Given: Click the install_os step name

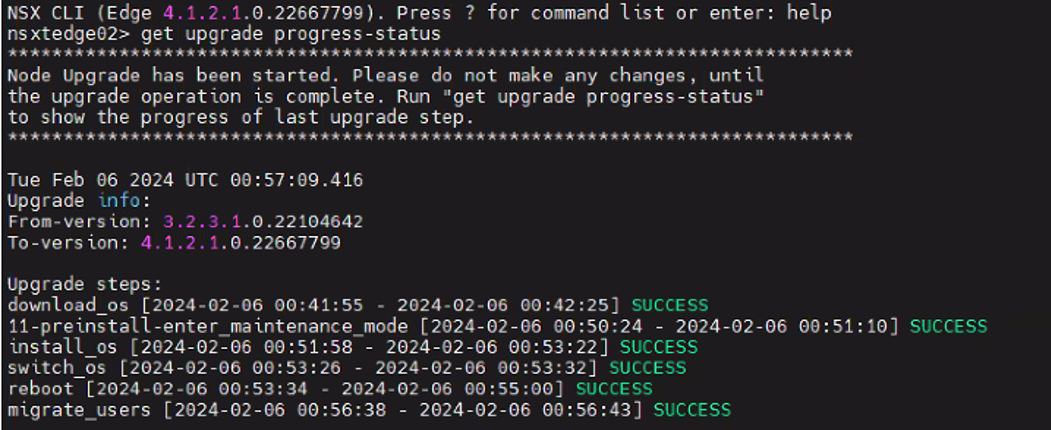Looking at the screenshot, I should tap(63, 347).
